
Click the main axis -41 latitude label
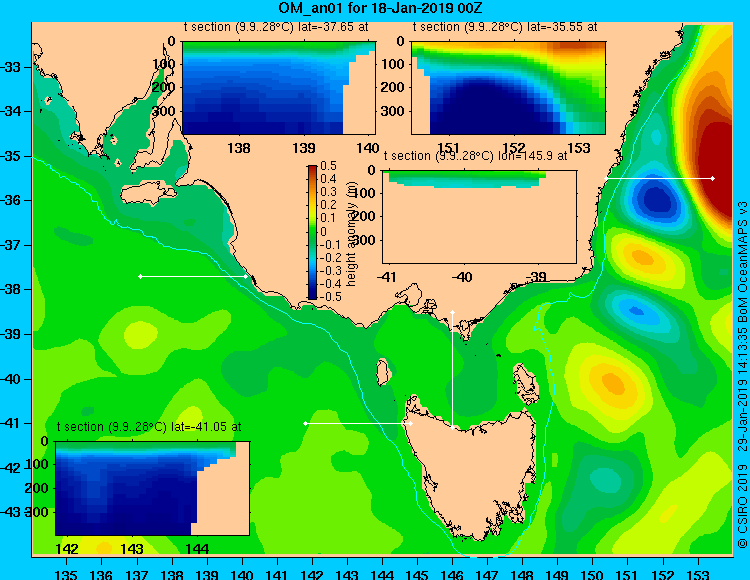tap(11, 424)
